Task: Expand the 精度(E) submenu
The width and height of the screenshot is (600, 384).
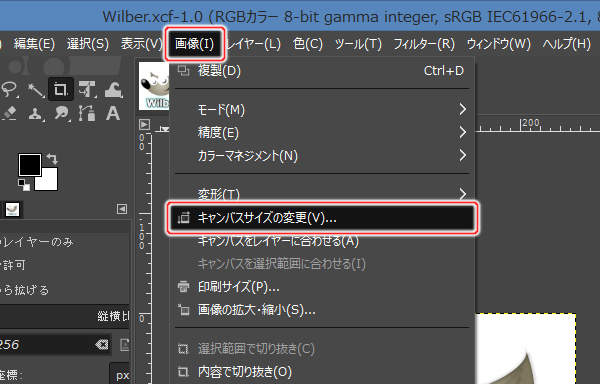Action: [x=321, y=133]
